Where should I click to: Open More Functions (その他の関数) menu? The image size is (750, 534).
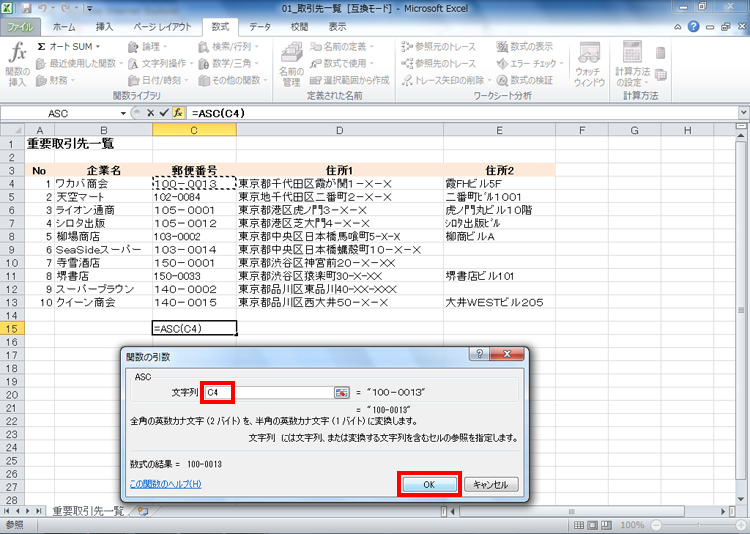pos(233,80)
